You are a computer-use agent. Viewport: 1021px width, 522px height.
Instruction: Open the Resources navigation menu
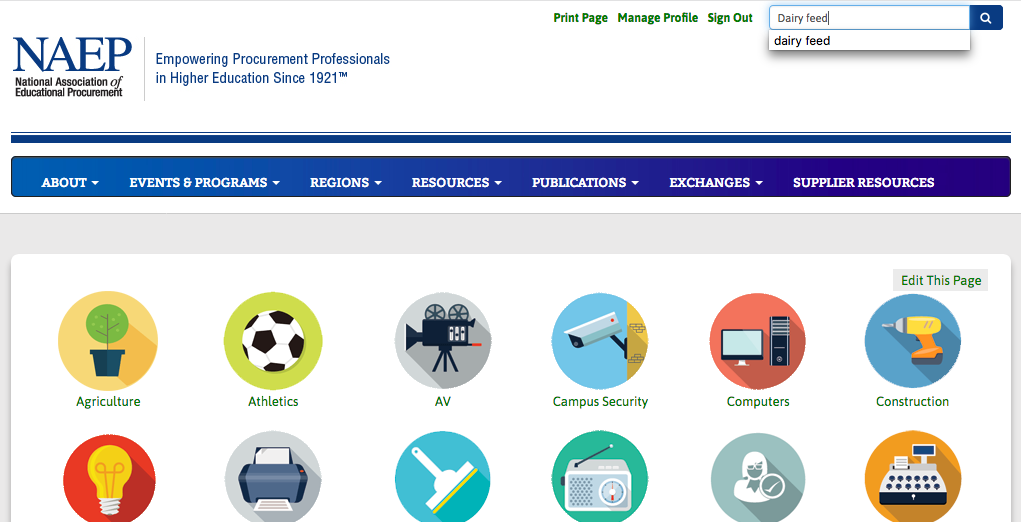[x=456, y=183]
